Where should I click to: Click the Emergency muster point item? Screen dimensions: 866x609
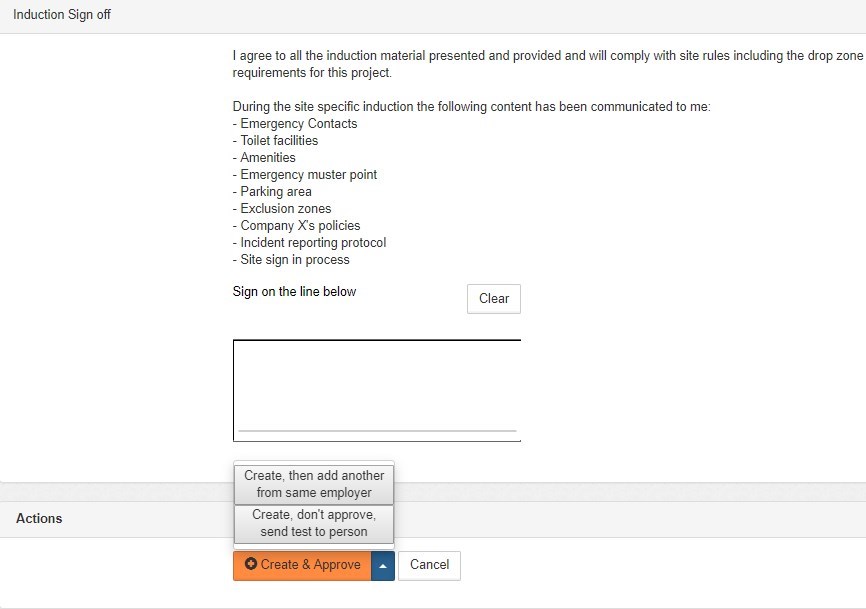pos(308,175)
